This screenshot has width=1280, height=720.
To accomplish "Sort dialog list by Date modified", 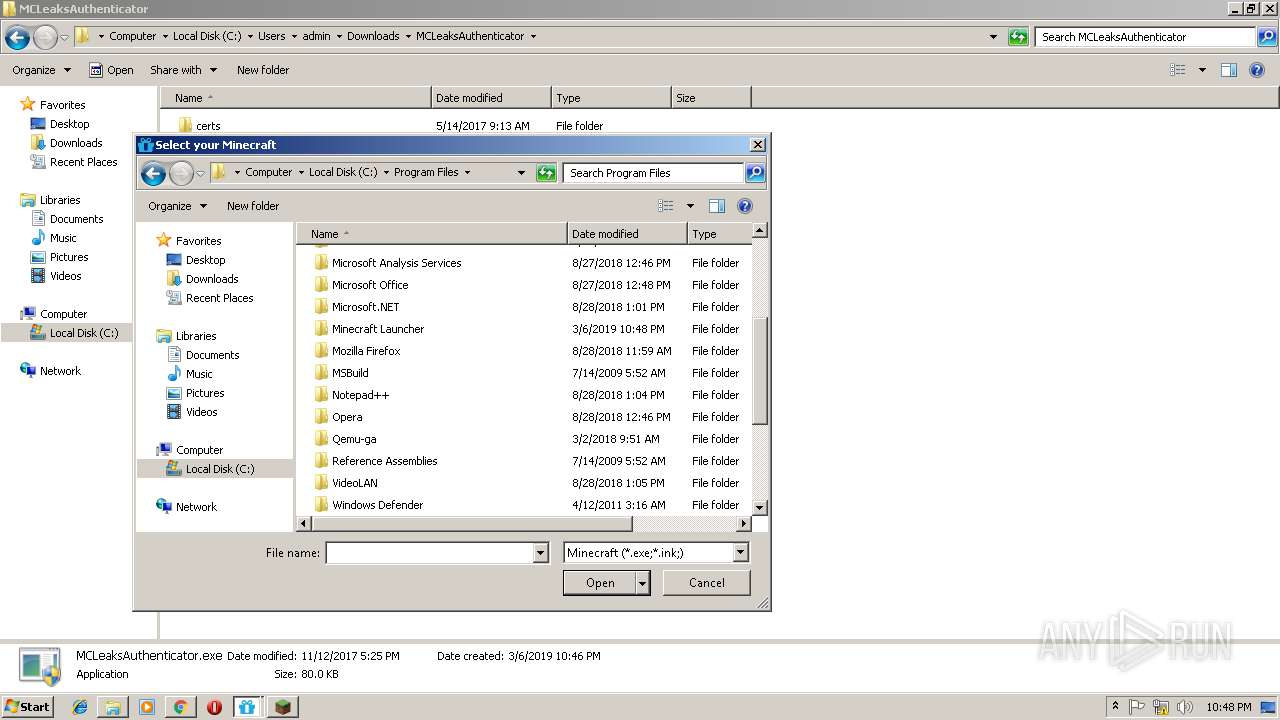I will point(627,234).
